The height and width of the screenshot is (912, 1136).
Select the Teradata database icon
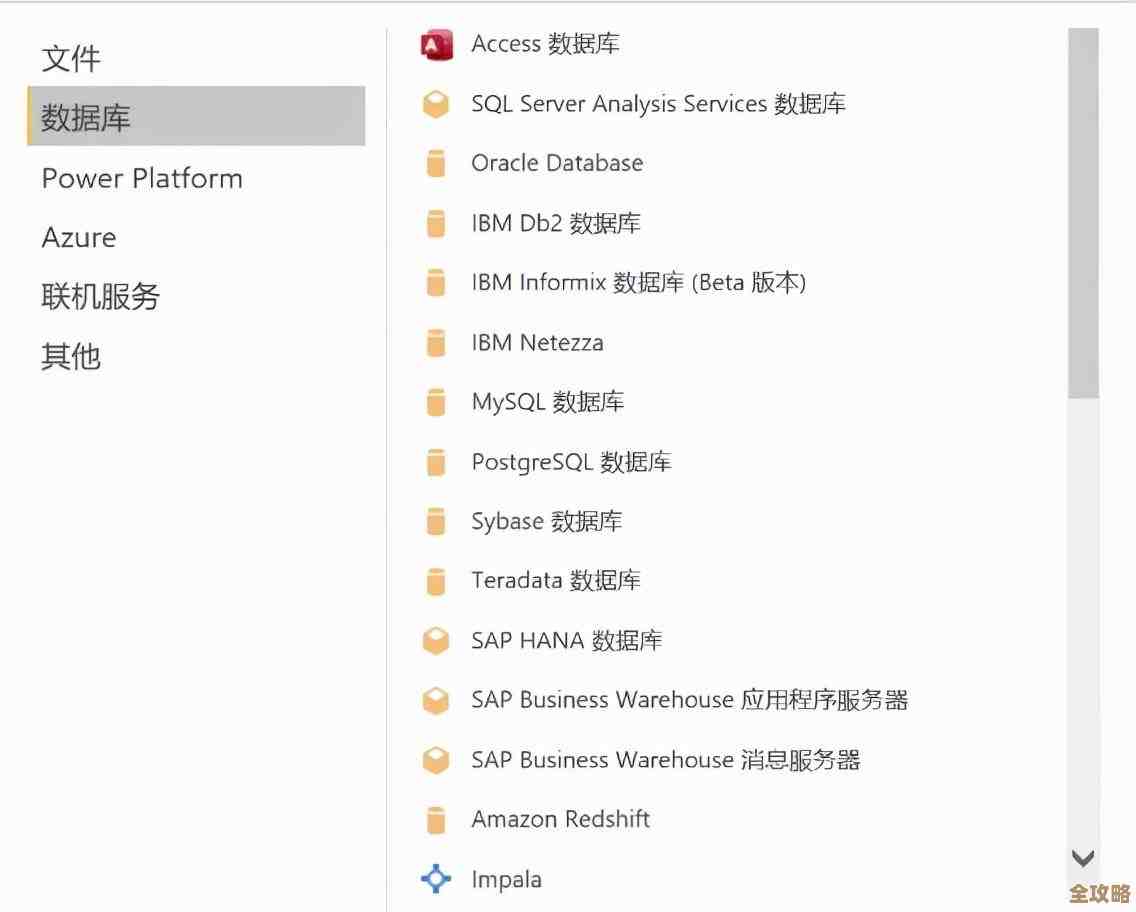435,581
